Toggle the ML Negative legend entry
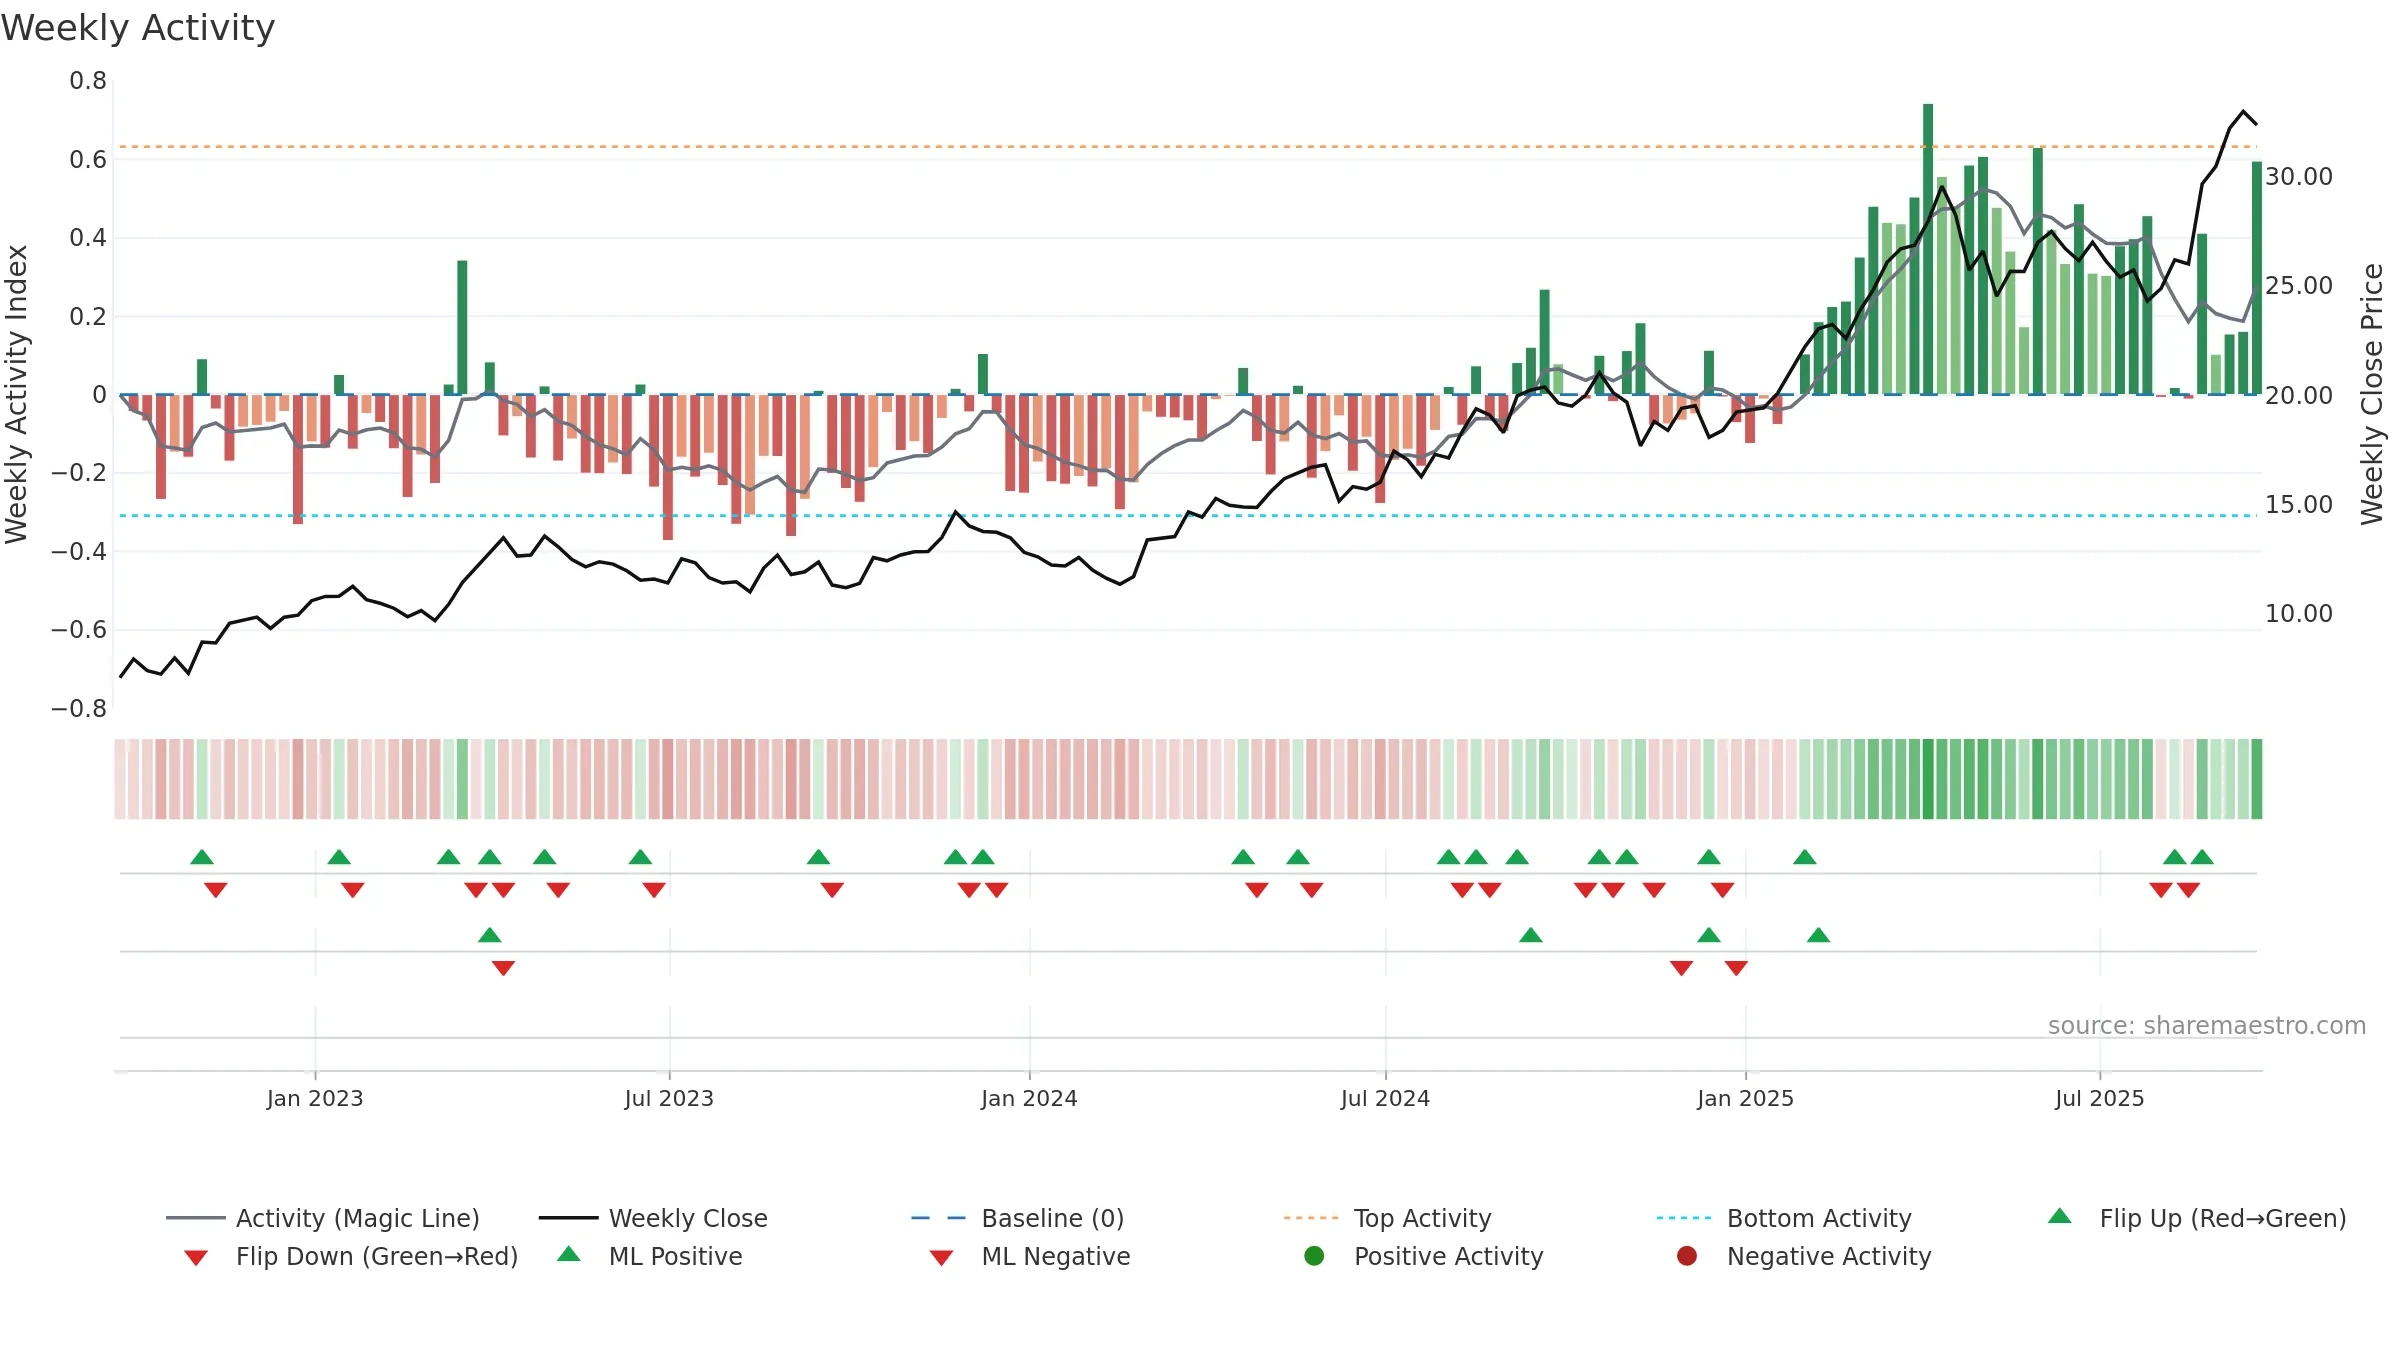Viewport: 2400px width, 1350px height. (1030, 1256)
